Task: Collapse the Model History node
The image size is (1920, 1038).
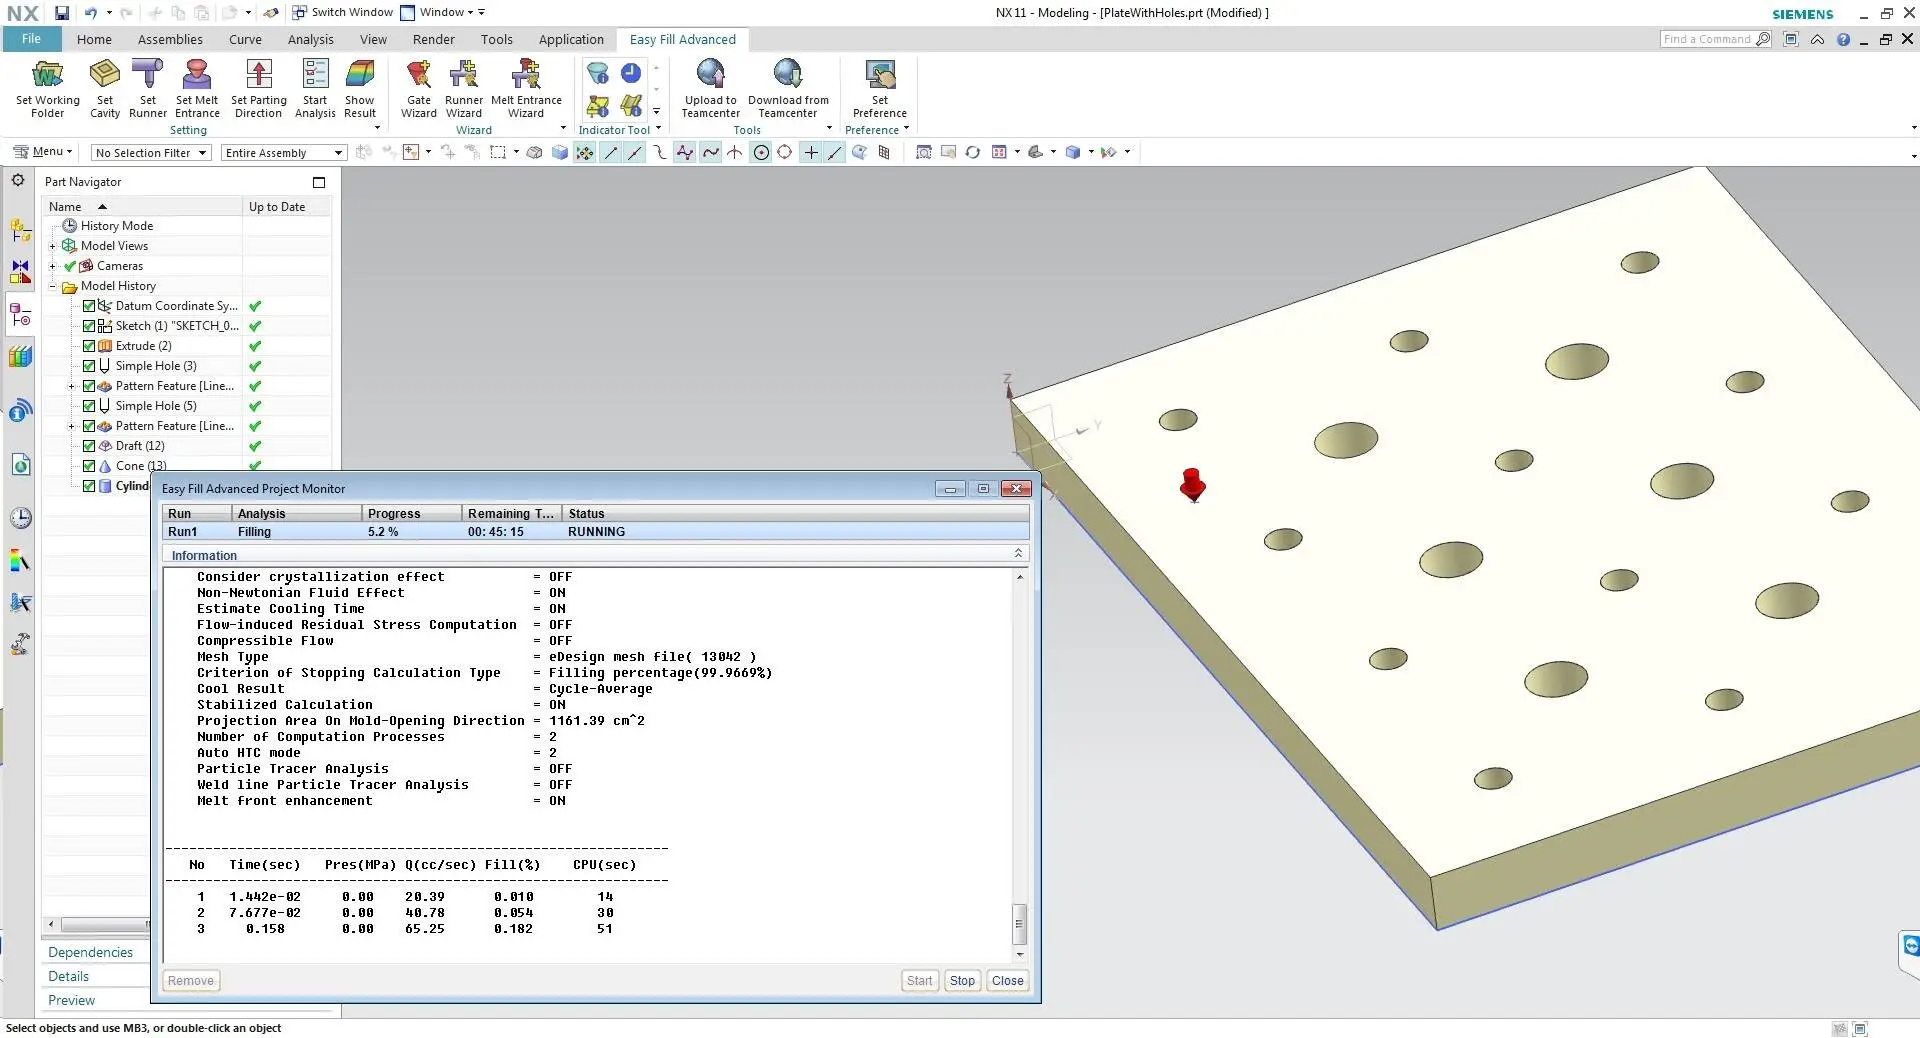Action: pyautogui.click(x=53, y=286)
